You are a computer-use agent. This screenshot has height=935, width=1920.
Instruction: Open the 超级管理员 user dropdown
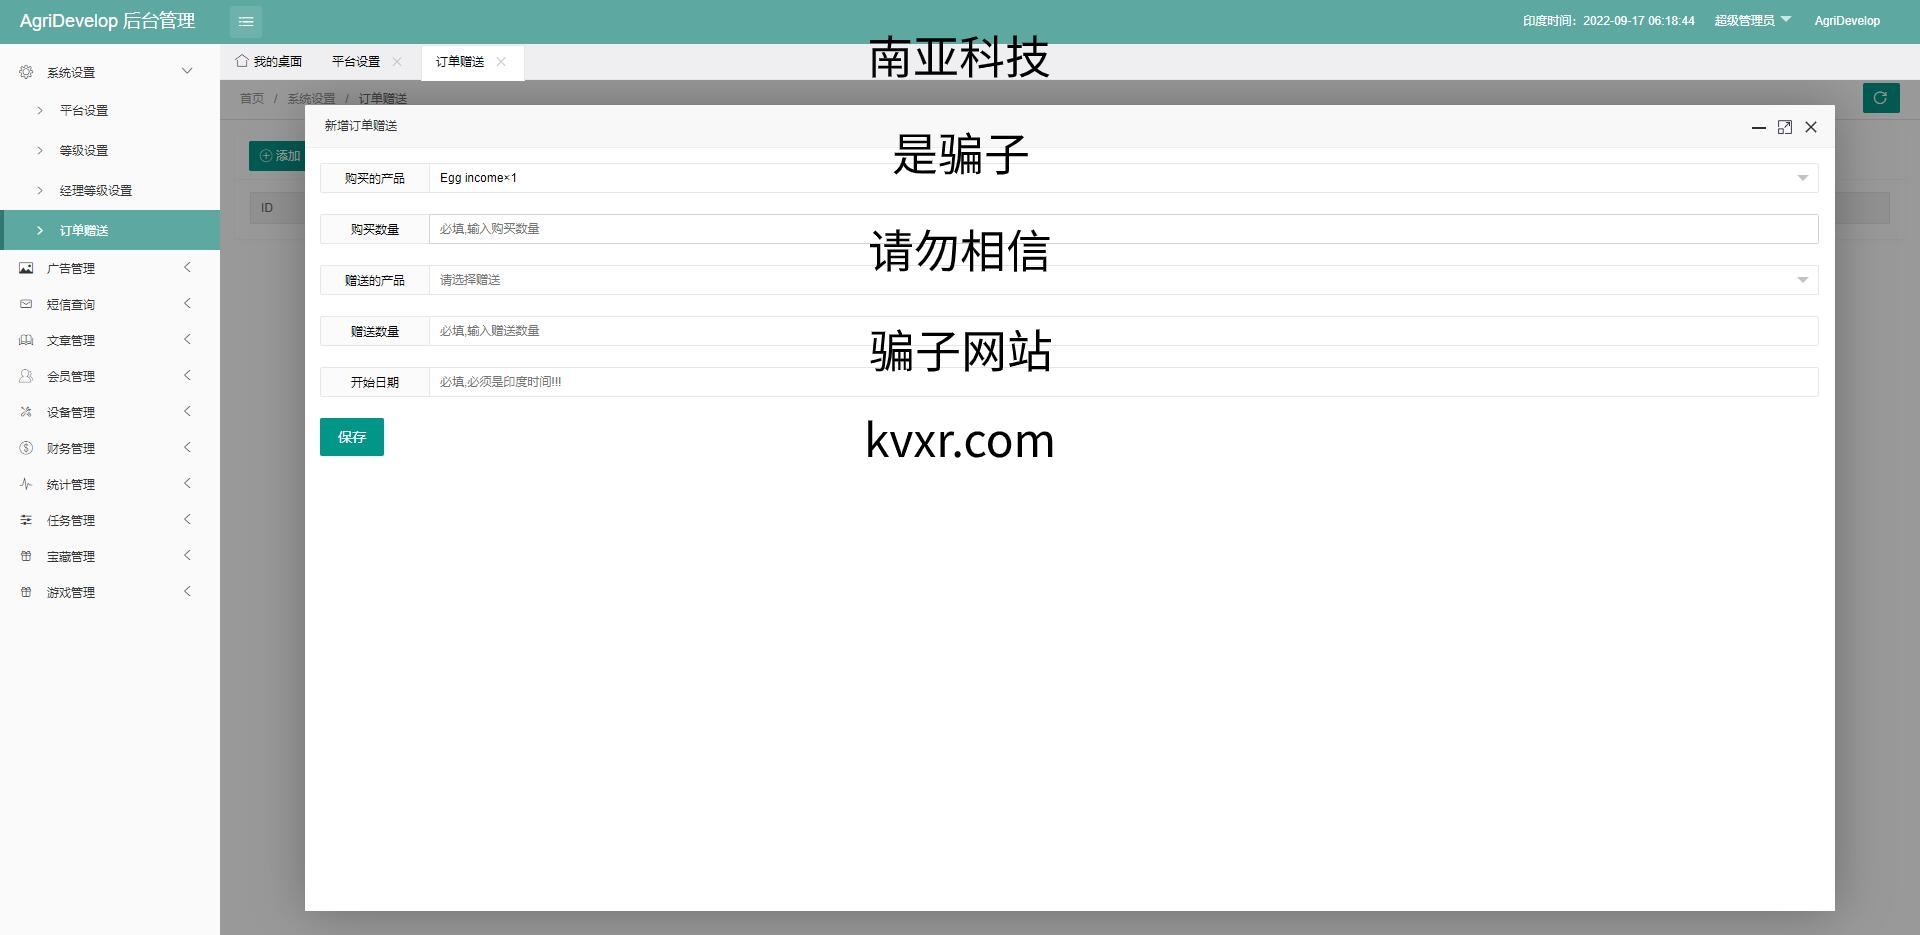1753,20
